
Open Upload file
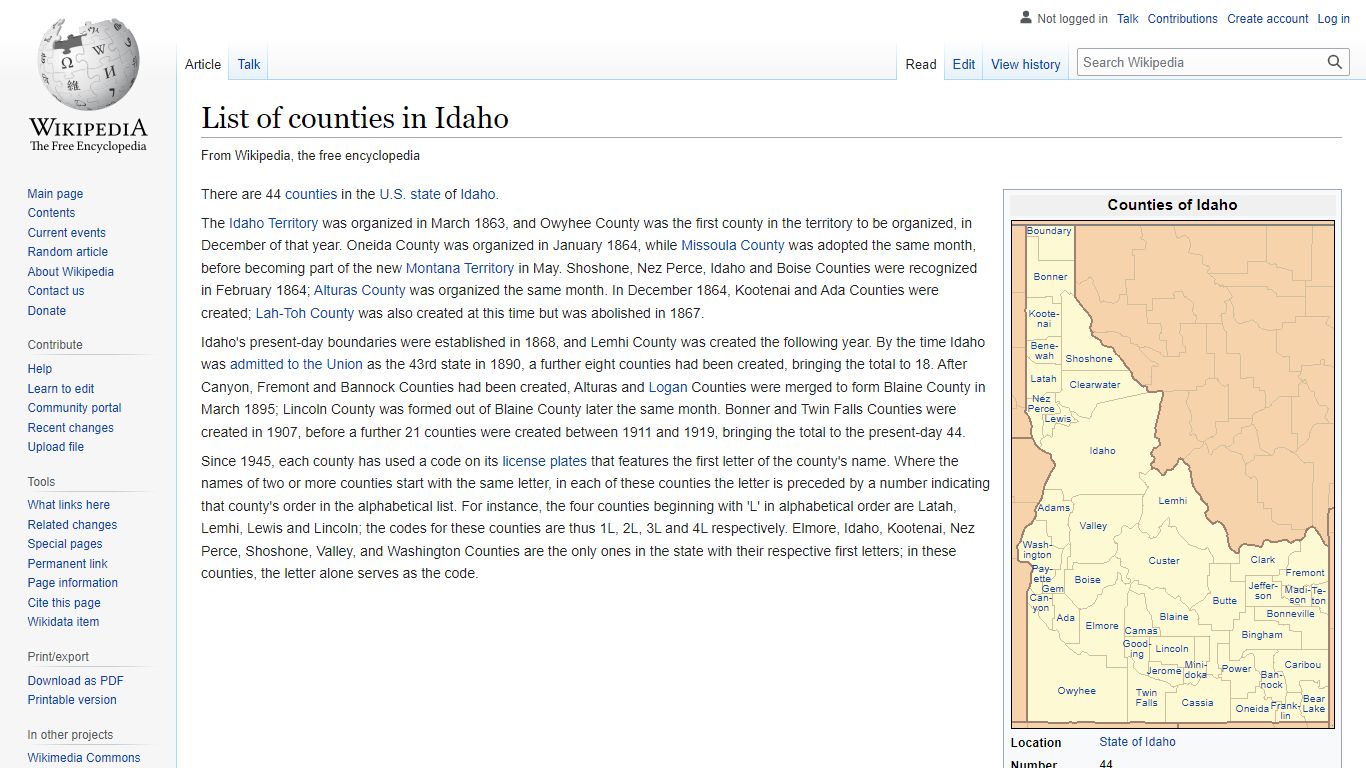pos(56,447)
